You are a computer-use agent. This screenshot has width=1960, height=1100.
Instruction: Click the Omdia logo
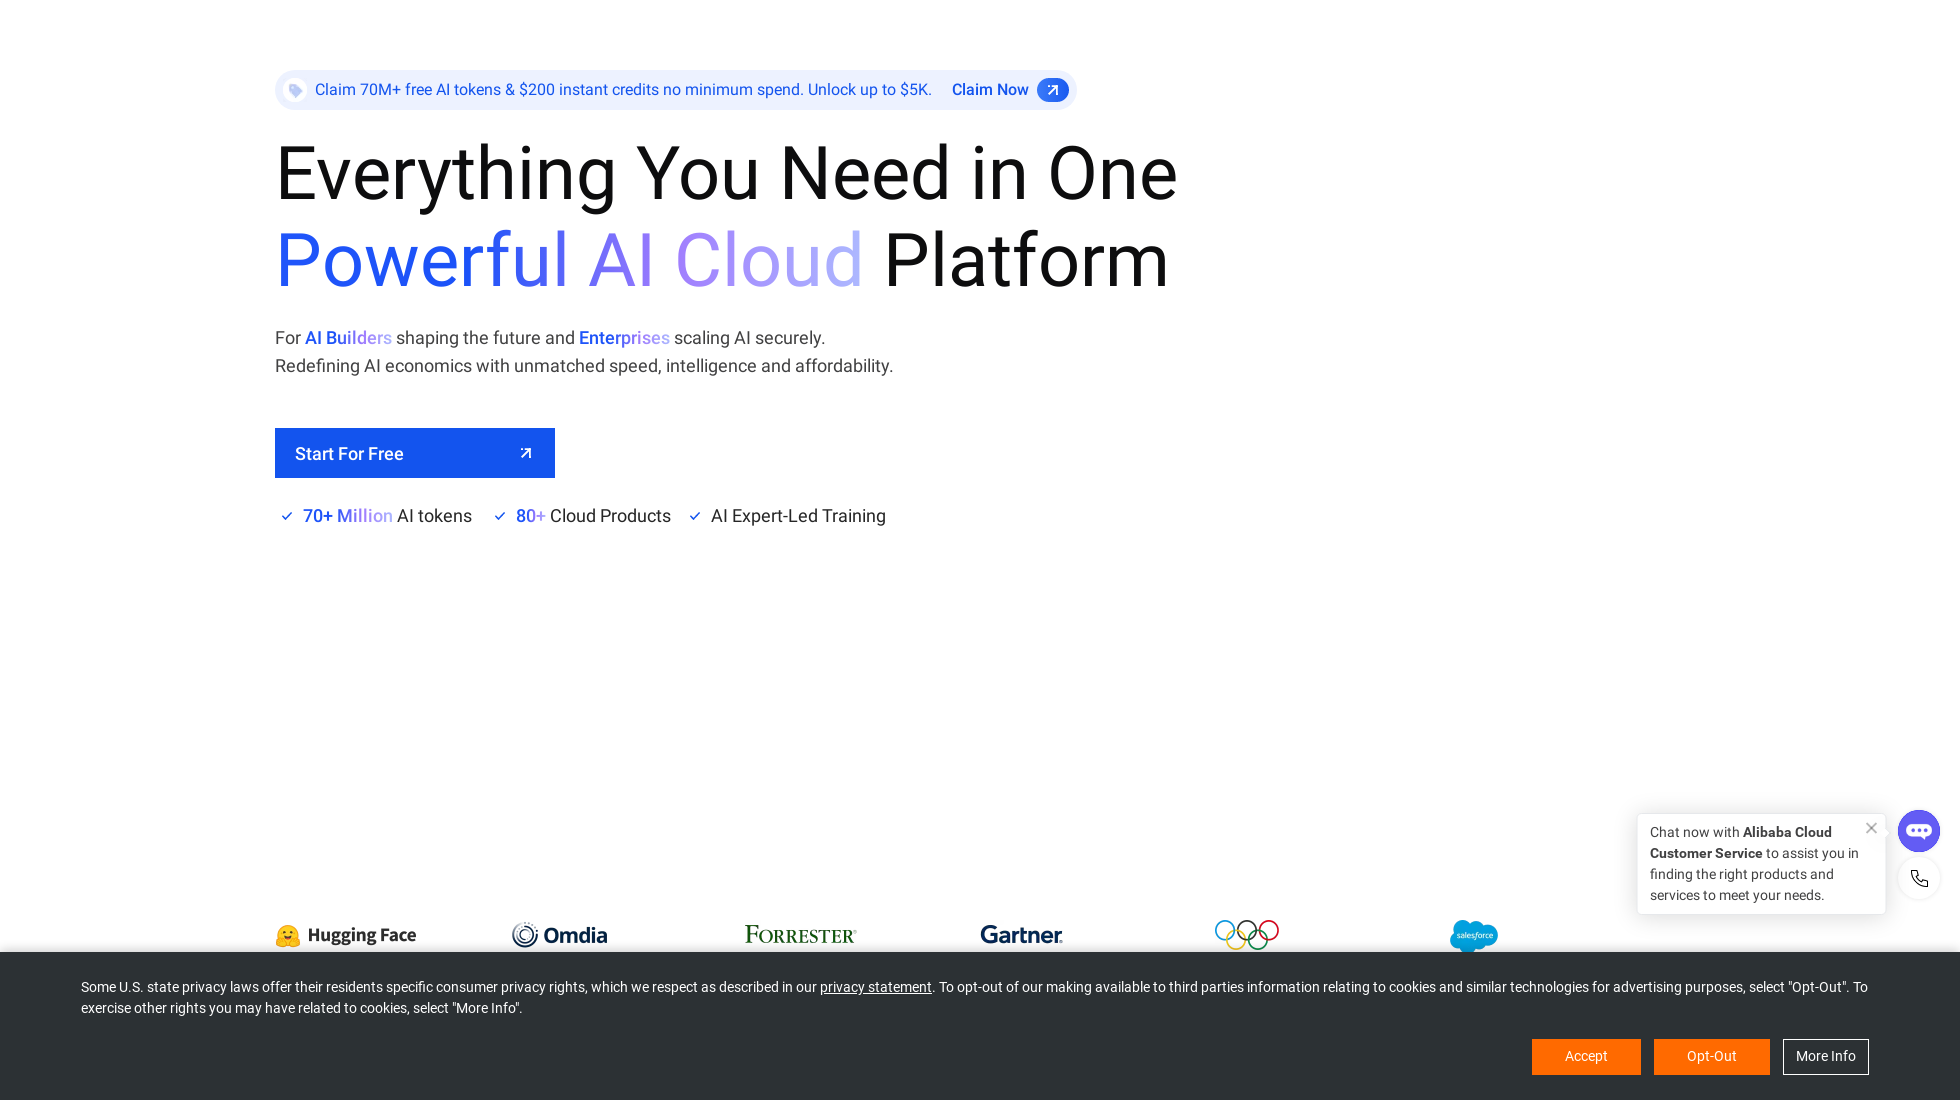point(559,935)
